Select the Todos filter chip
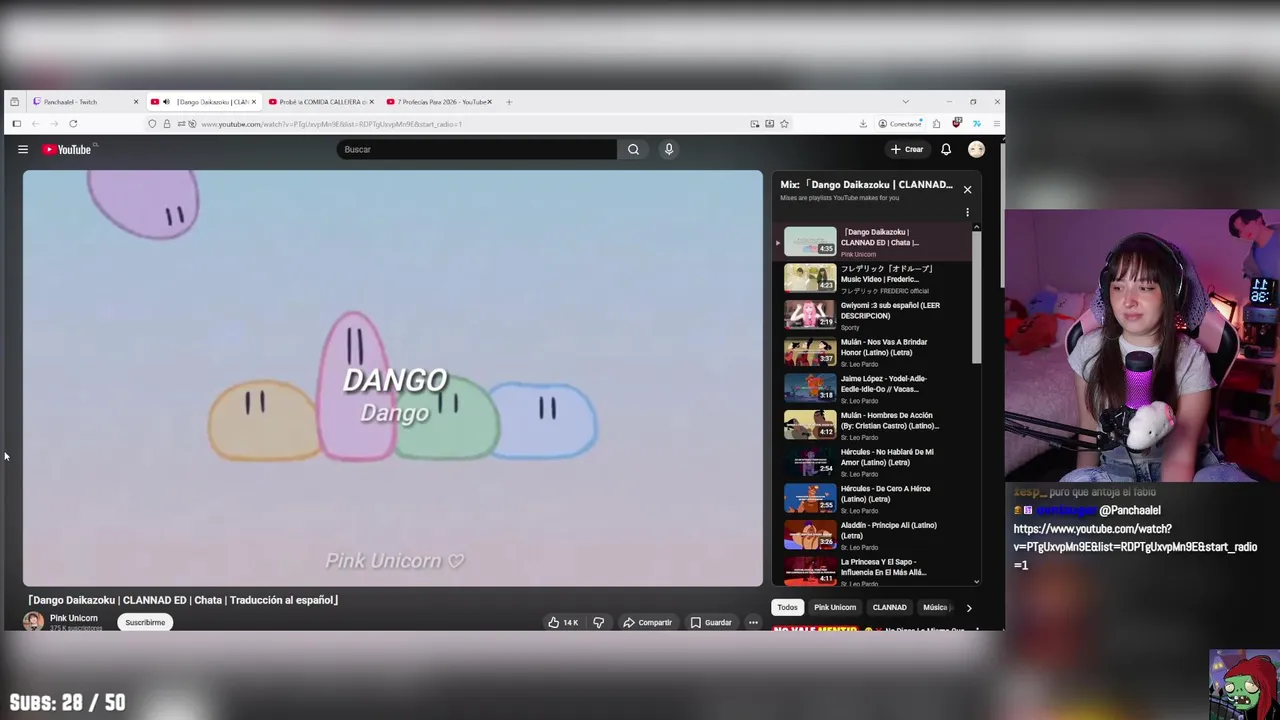 point(788,607)
